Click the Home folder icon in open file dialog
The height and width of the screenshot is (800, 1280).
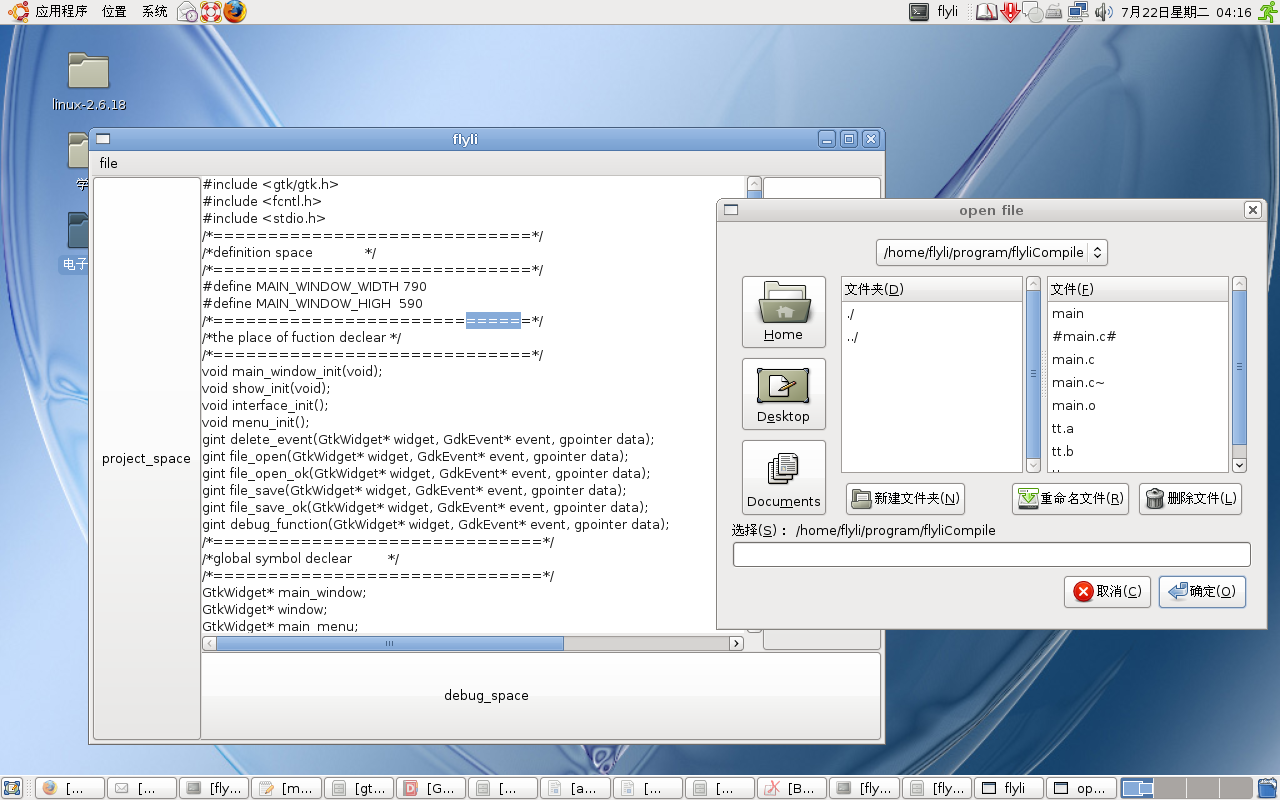(x=784, y=312)
